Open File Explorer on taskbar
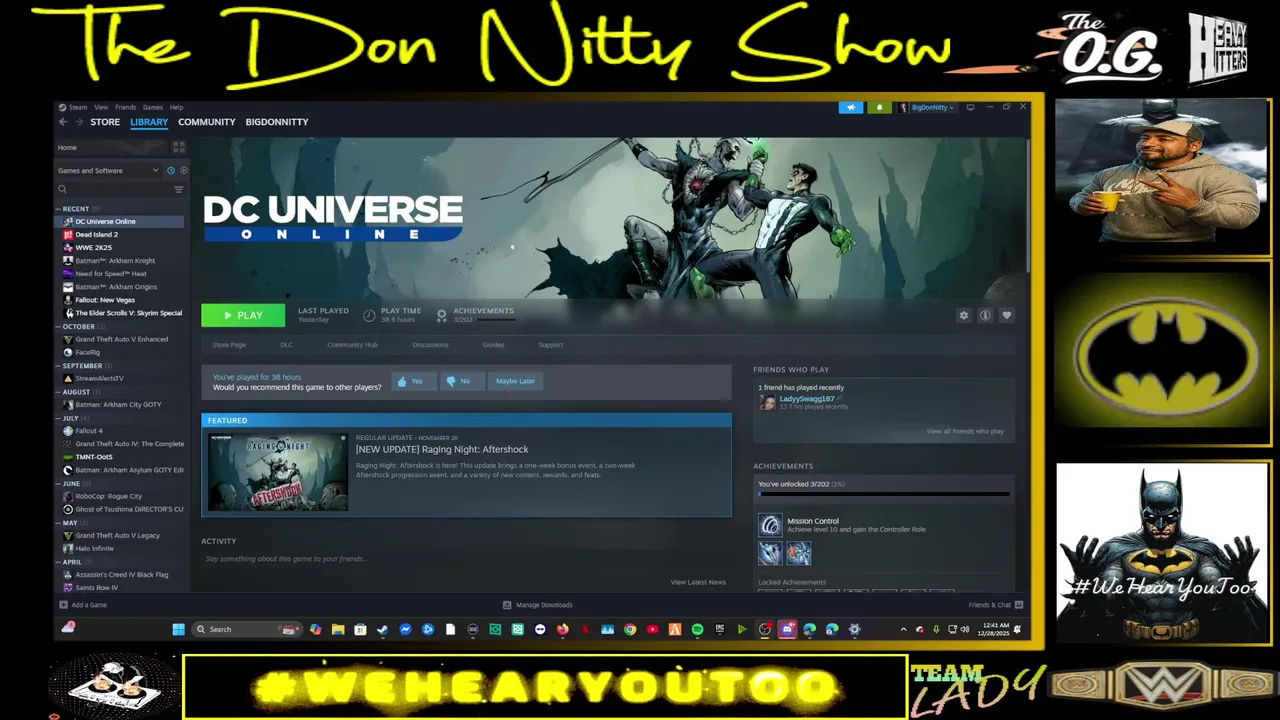Viewport: 1280px width, 720px height. tap(338, 629)
